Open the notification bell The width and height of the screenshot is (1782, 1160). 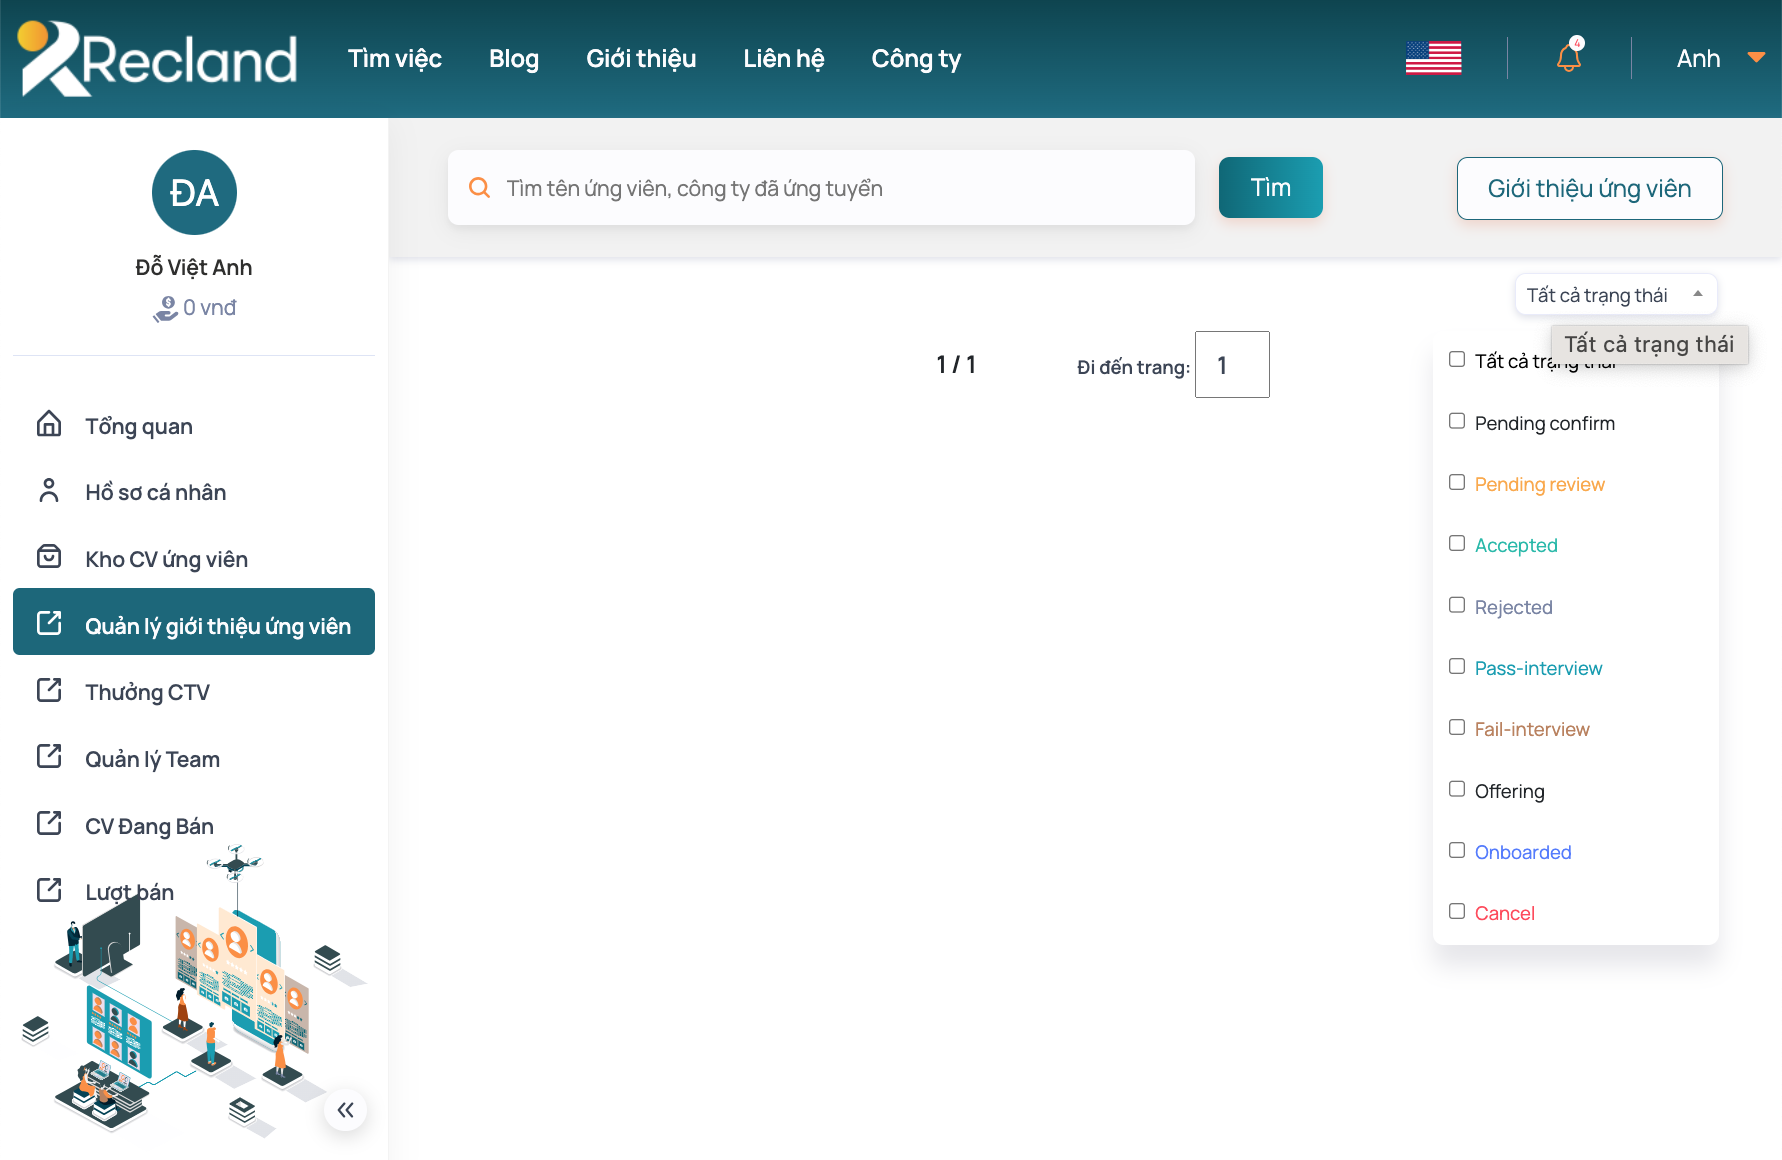click(x=1569, y=58)
